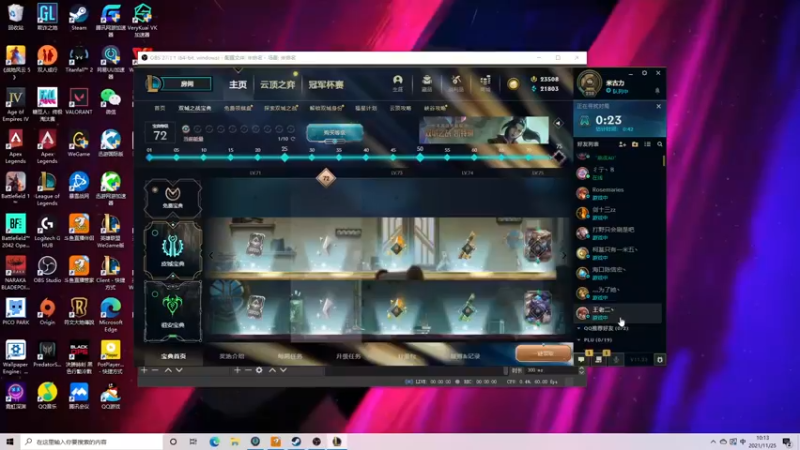Click the summoner profile avatar
The height and width of the screenshot is (450, 800).
pyautogui.click(x=589, y=83)
